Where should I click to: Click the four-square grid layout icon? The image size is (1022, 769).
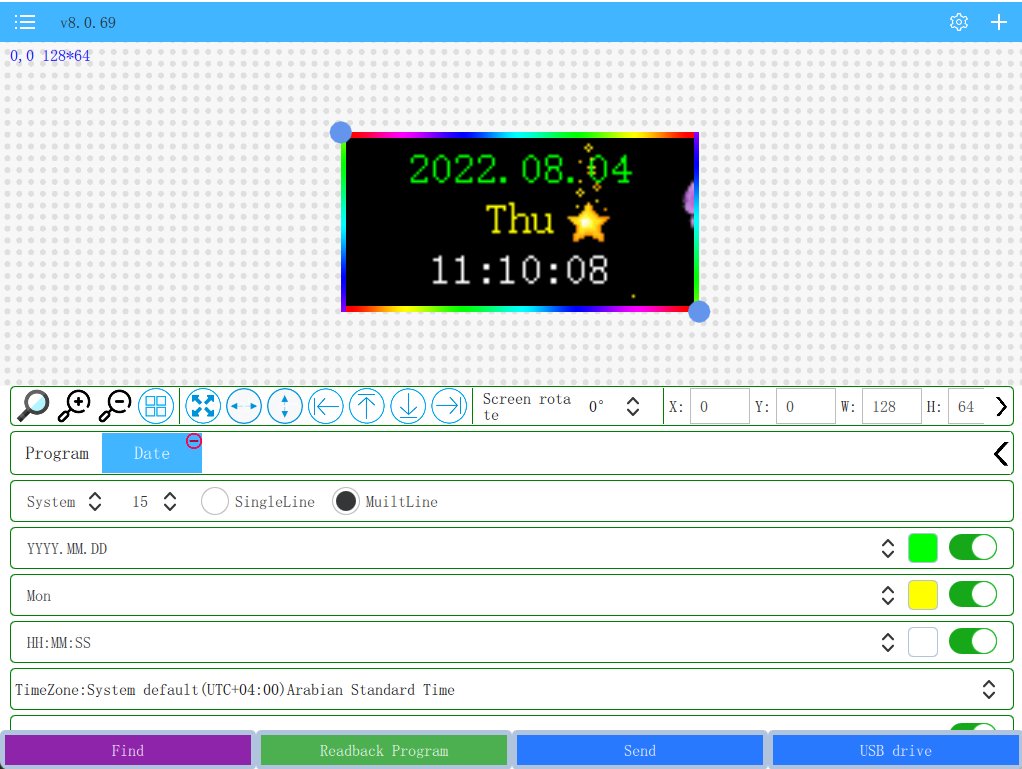[156, 406]
